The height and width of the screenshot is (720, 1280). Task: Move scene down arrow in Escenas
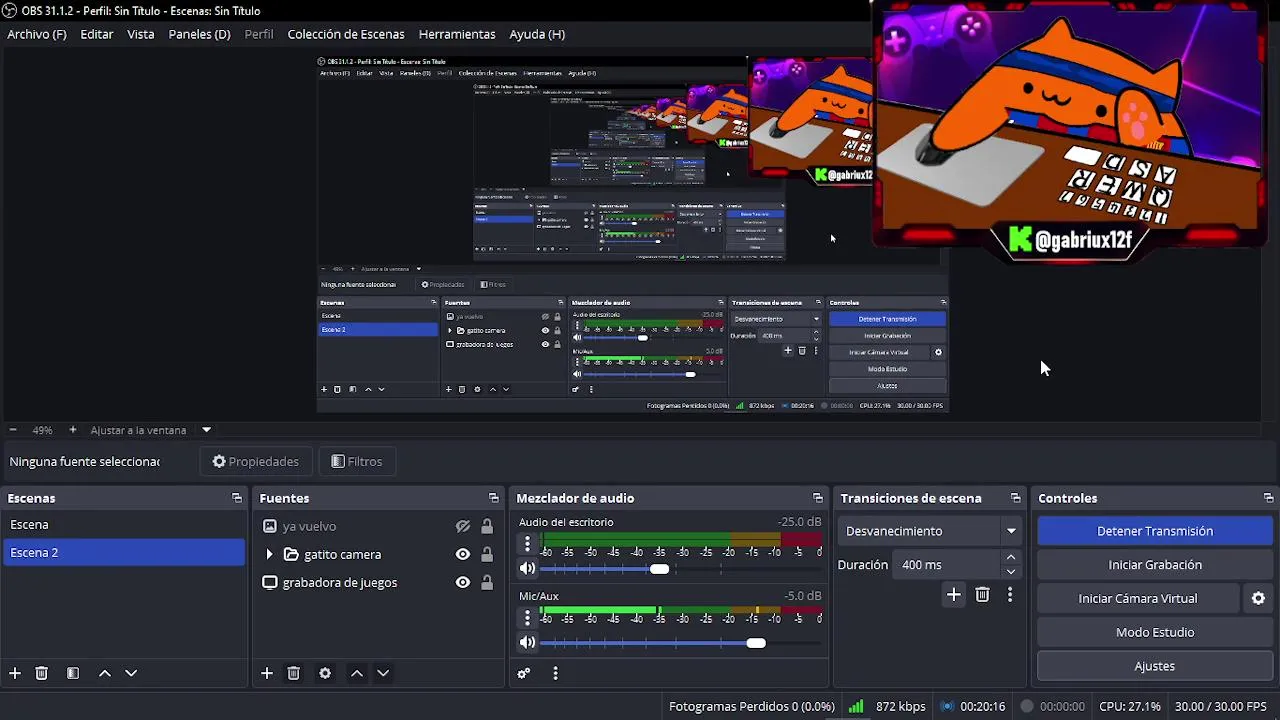(x=131, y=673)
